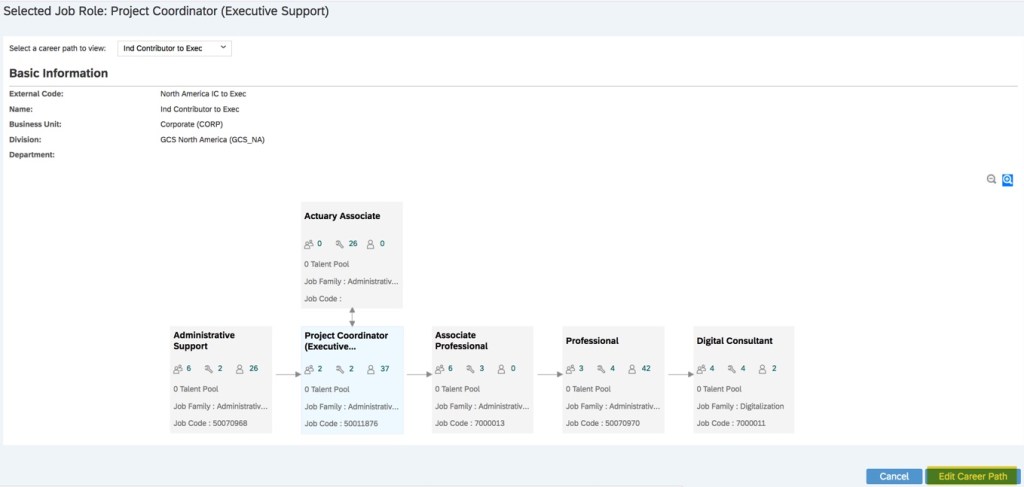Select the Actuary Associate role title
Viewport: 1024px width, 487px height.
click(341, 216)
